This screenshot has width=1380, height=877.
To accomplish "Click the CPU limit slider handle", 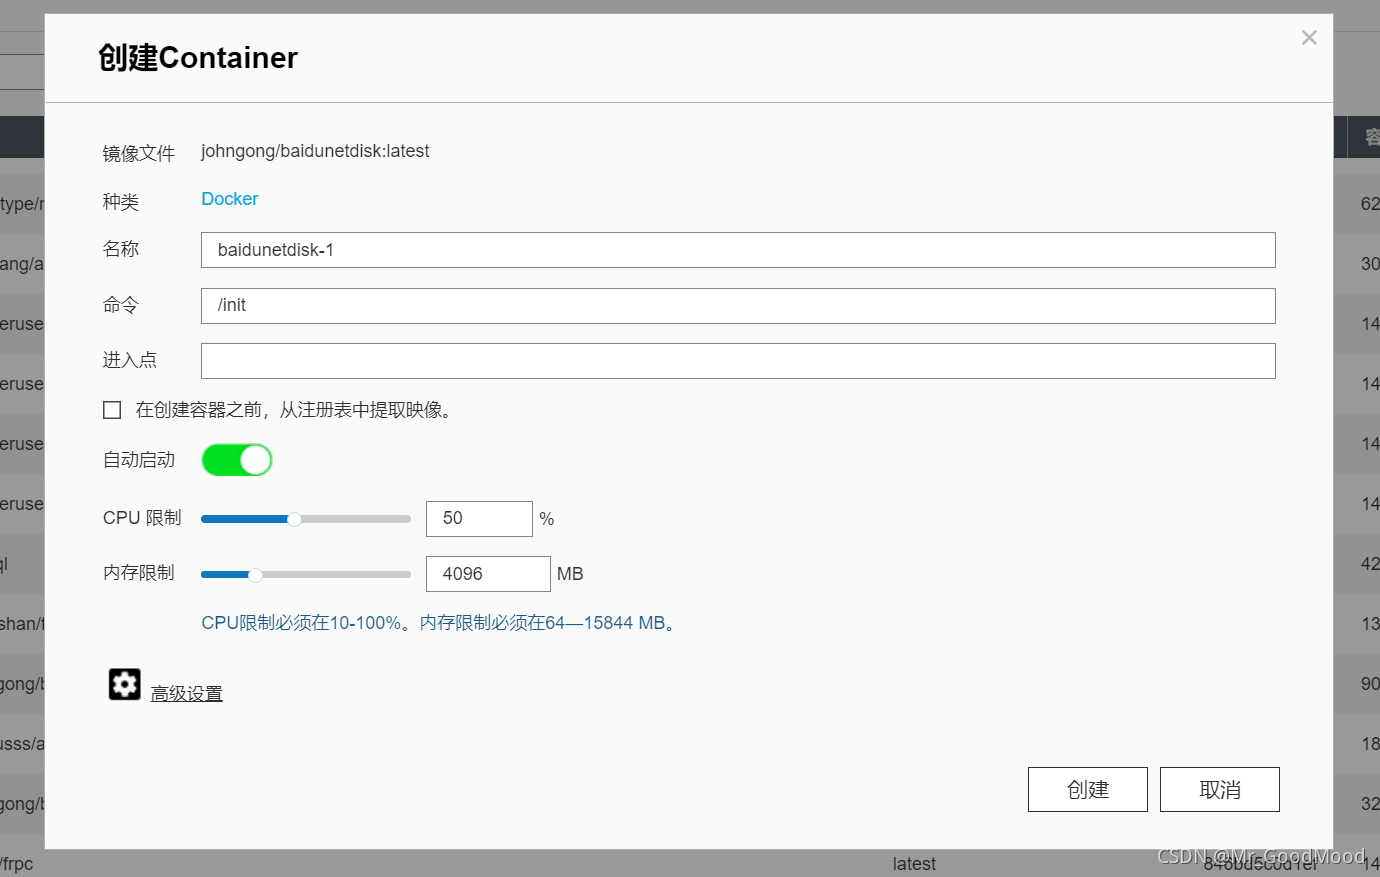I will (x=294, y=519).
